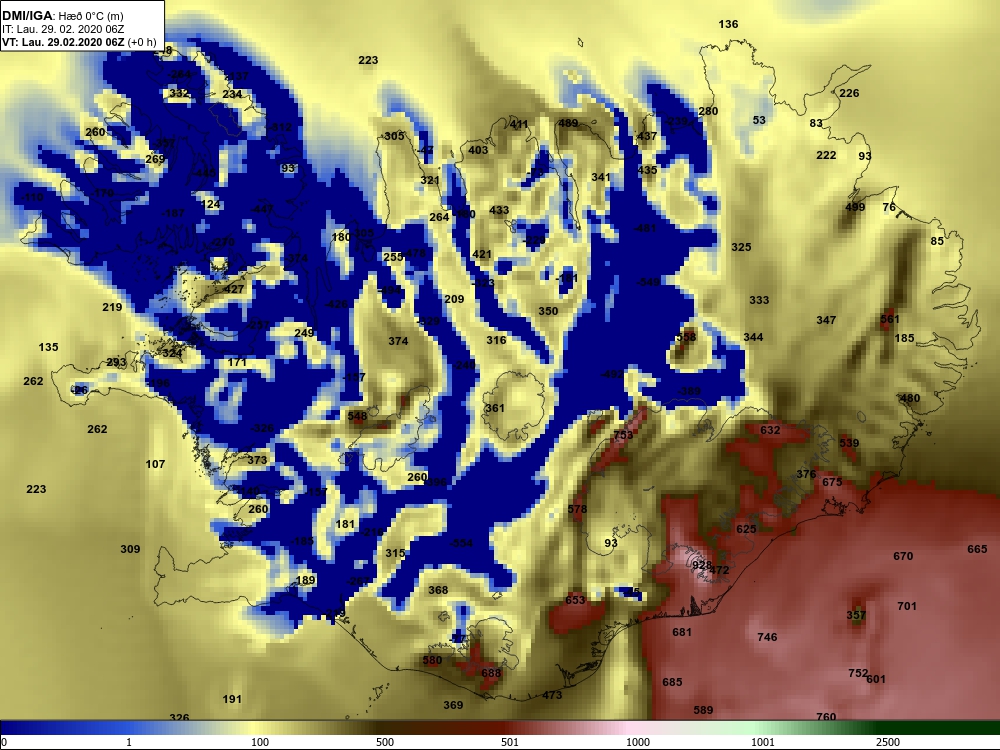This screenshot has height=750, width=1000.
Task: Click the map value 316
Action: (496, 340)
